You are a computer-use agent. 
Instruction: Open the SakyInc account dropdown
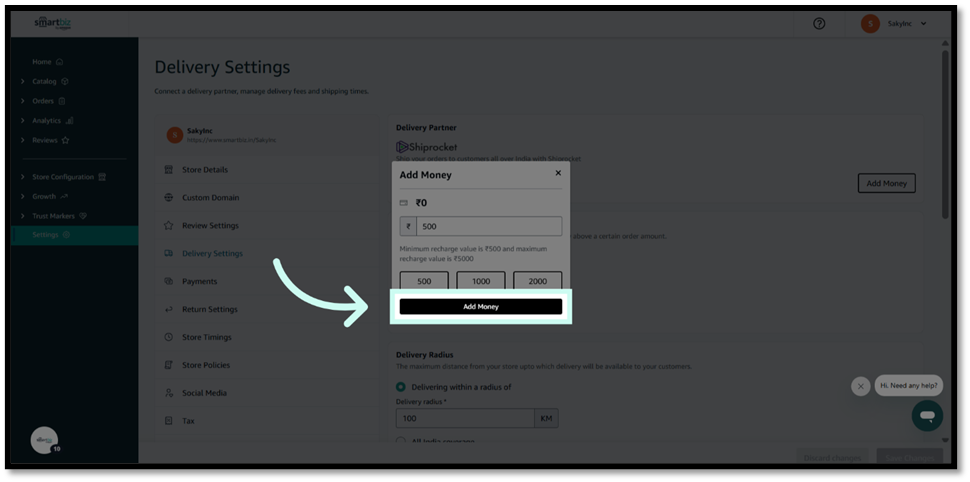(x=896, y=23)
